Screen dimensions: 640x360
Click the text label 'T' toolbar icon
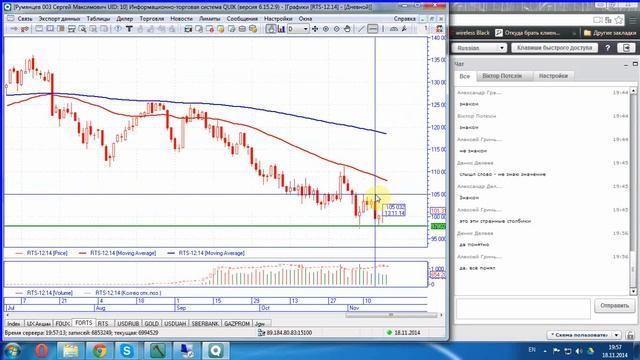point(129,29)
